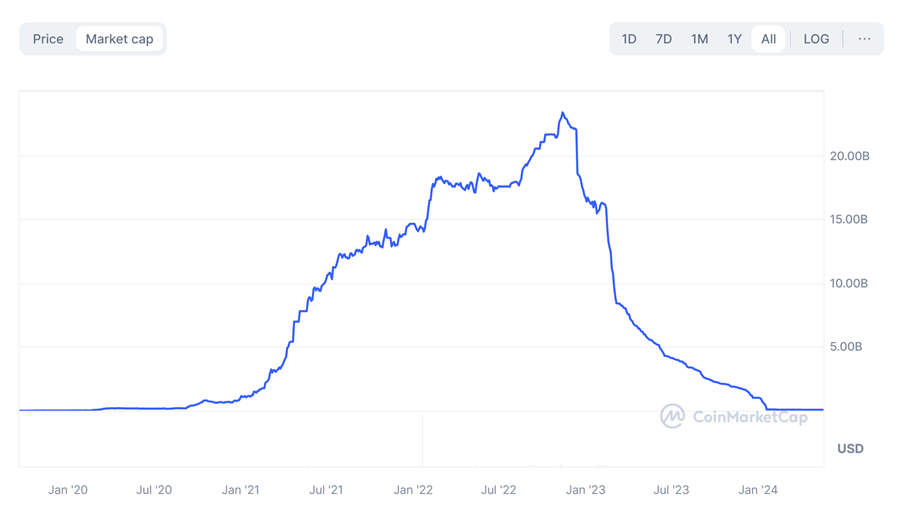Viewport: 900px width, 510px height.
Task: Switch to the Price tab
Action: [x=48, y=39]
